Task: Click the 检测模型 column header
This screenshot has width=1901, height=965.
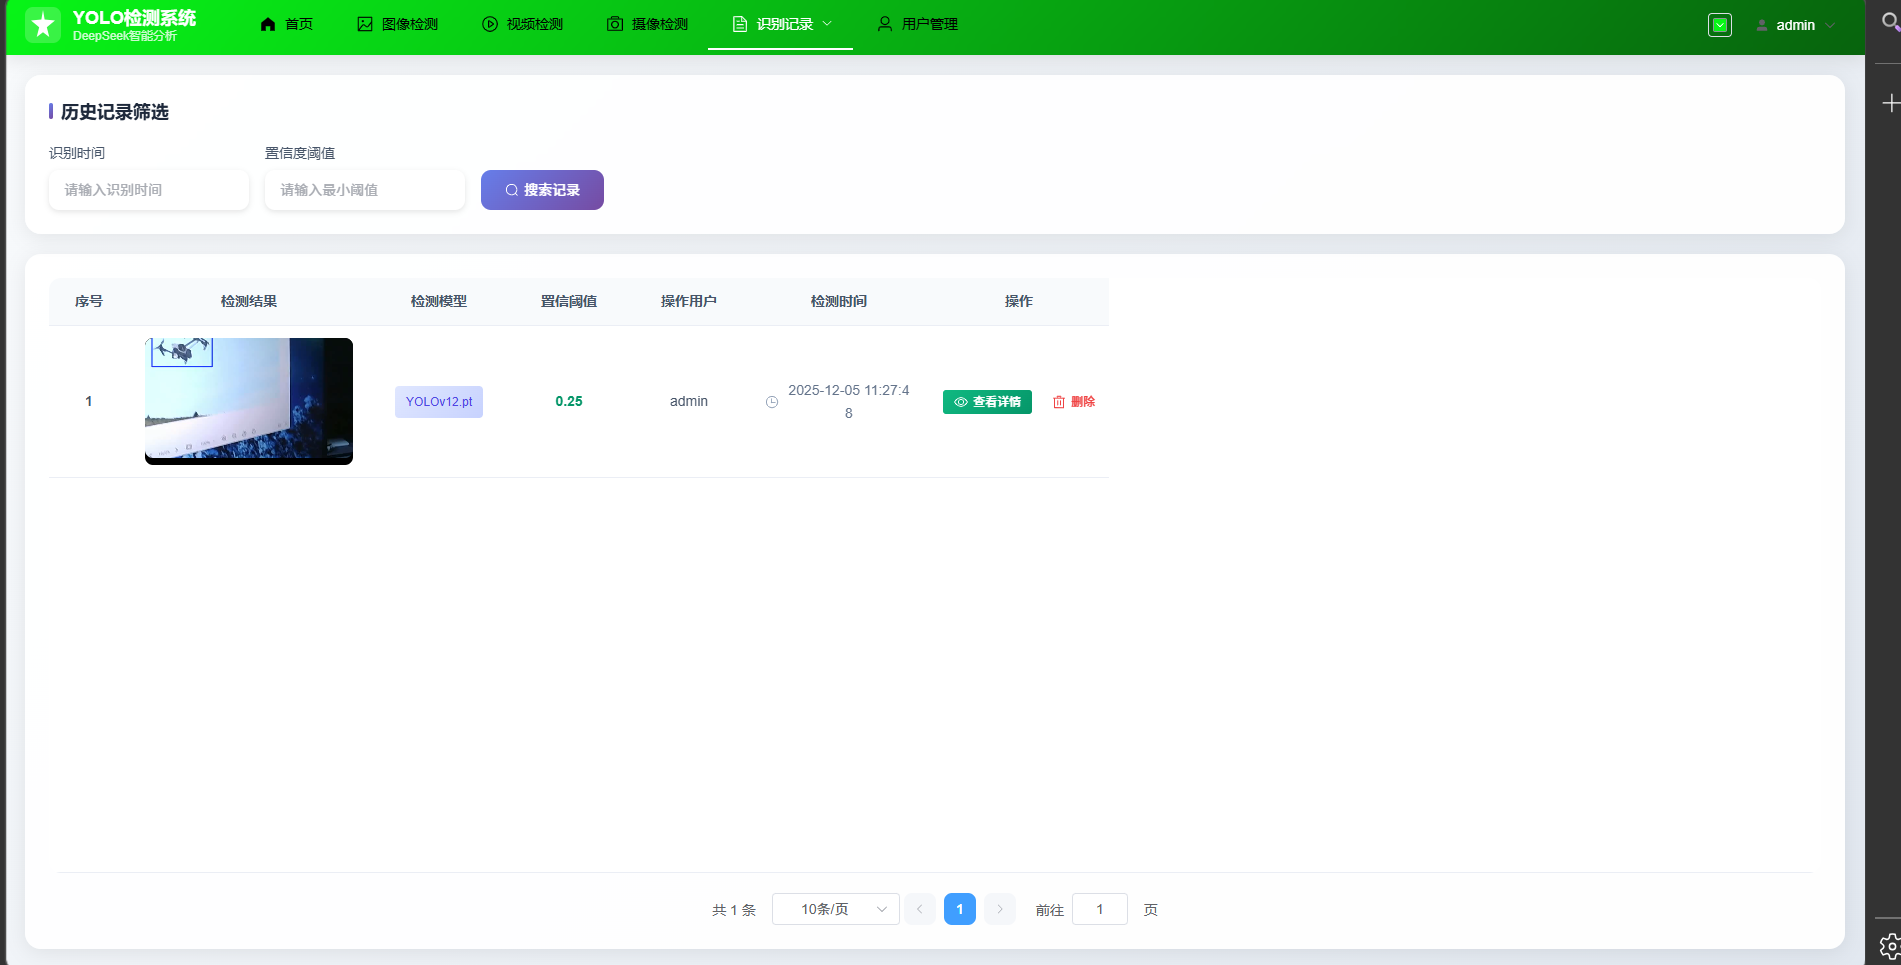Action: click(x=439, y=301)
